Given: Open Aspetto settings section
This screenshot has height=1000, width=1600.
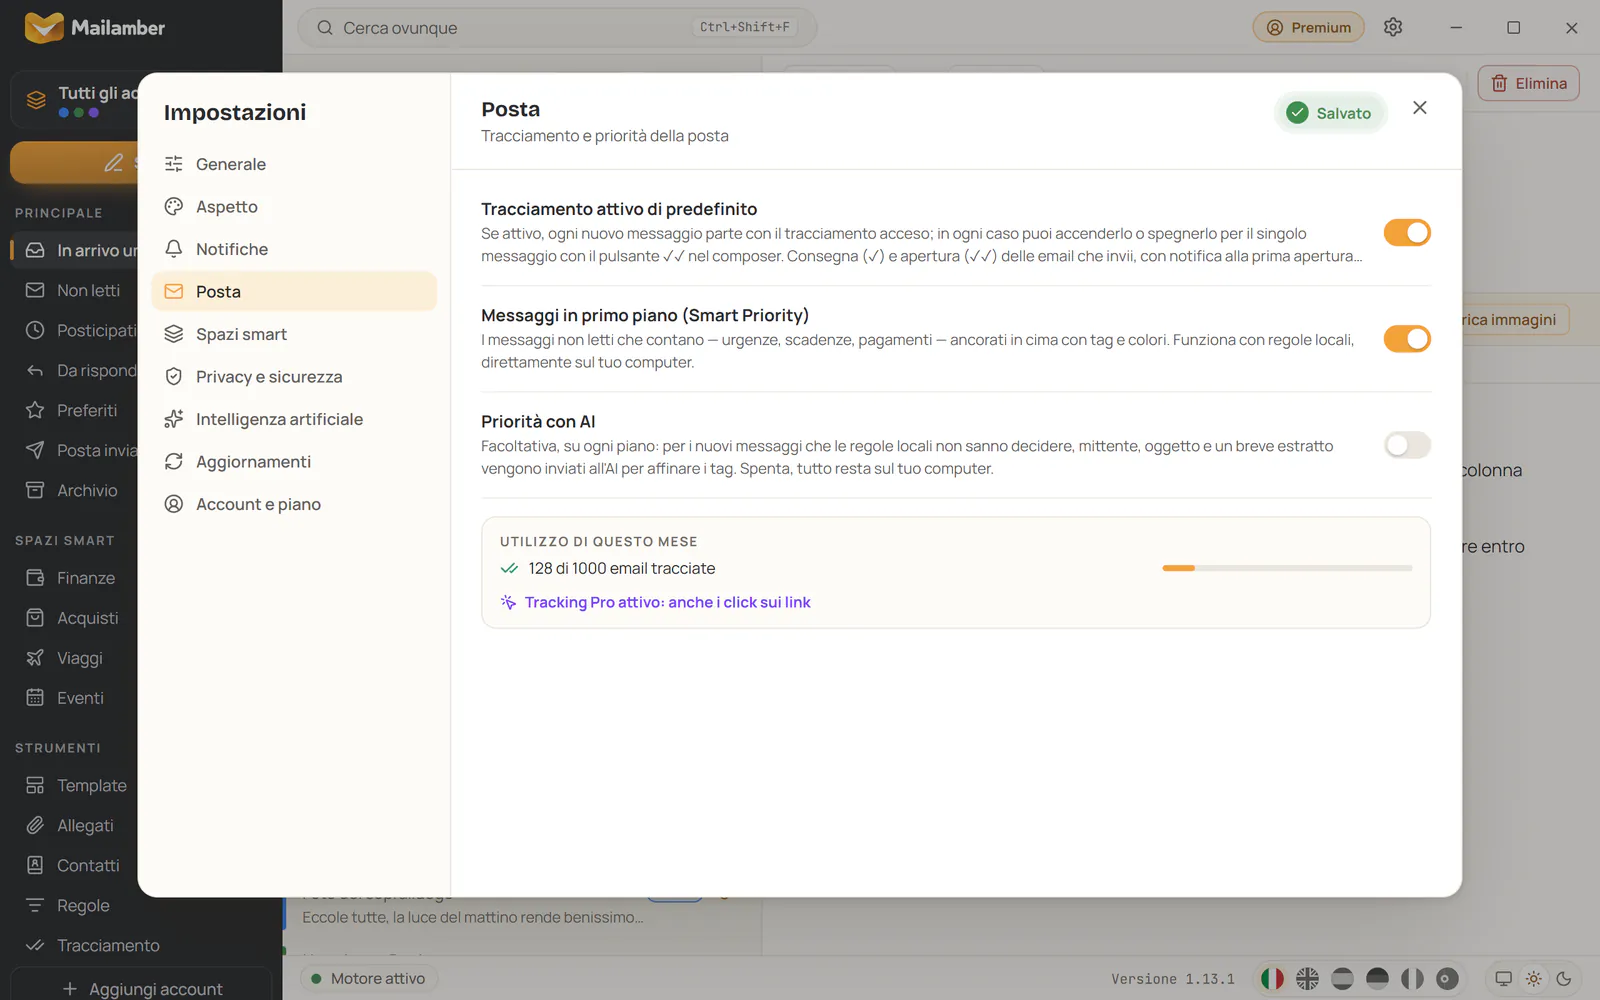Looking at the screenshot, I should pyautogui.click(x=294, y=207).
